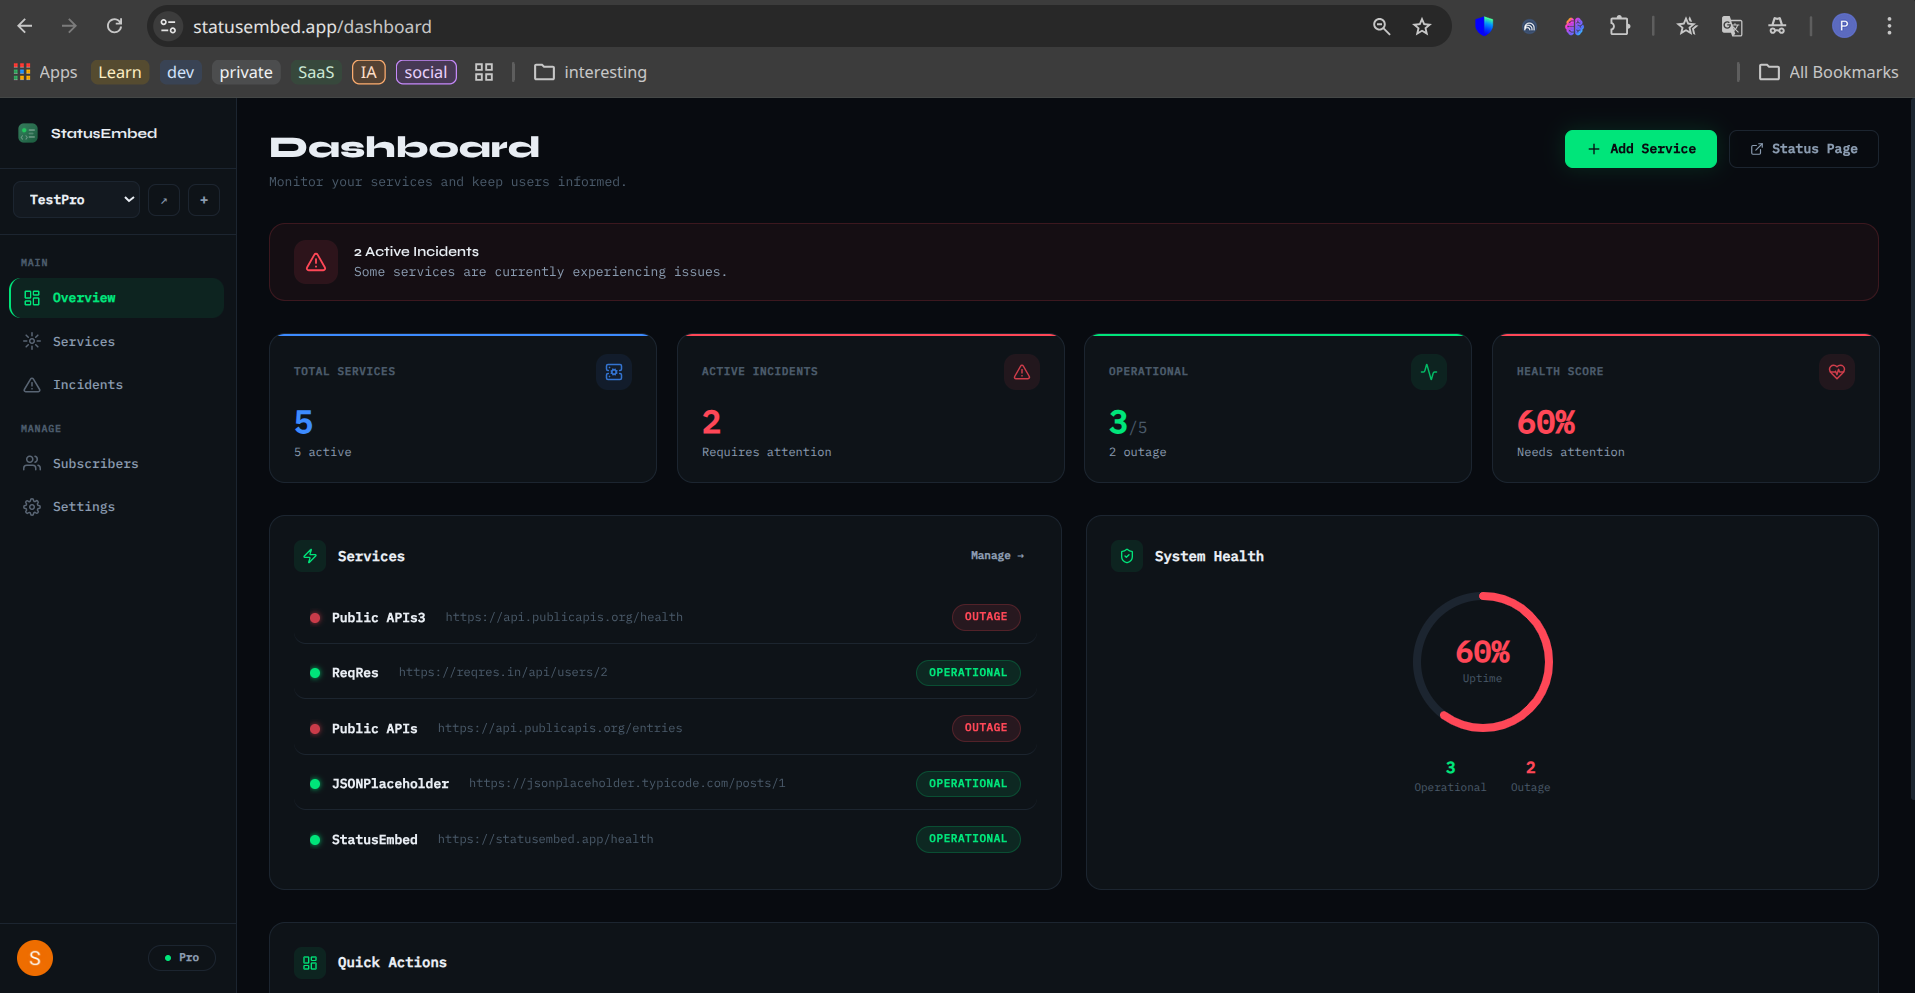The width and height of the screenshot is (1915, 993).
Task: Open the dev bookmark folder
Action: point(181,72)
